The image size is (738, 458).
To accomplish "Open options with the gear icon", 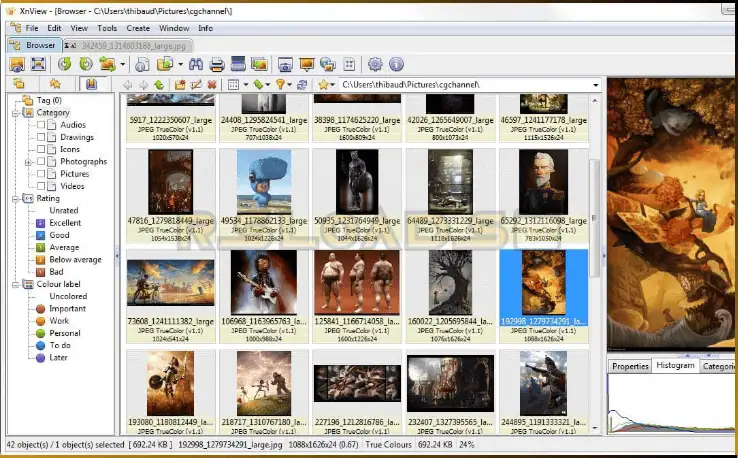I will pyautogui.click(x=375, y=64).
